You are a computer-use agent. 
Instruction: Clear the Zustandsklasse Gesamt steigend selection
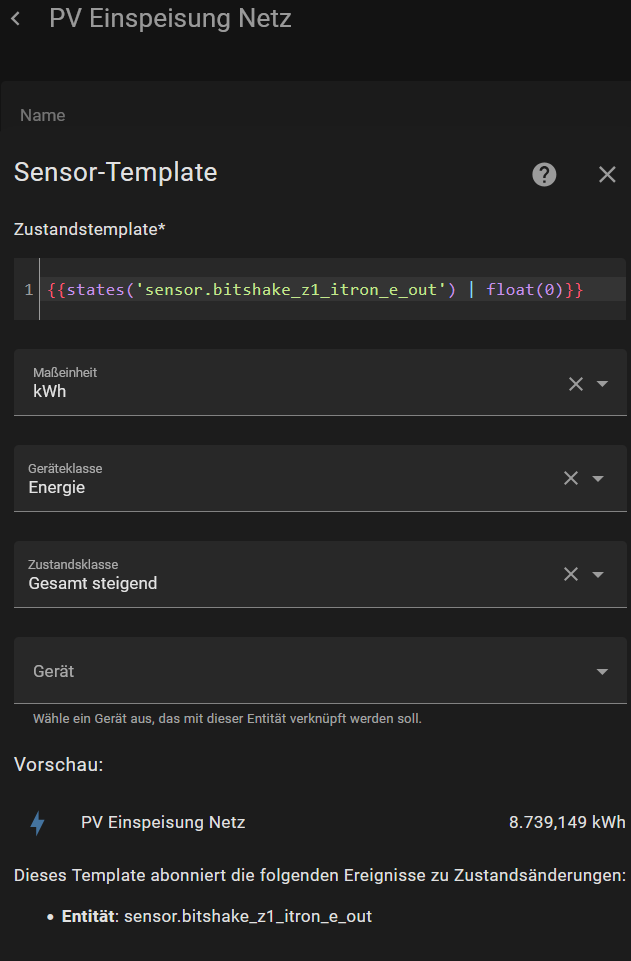click(571, 574)
